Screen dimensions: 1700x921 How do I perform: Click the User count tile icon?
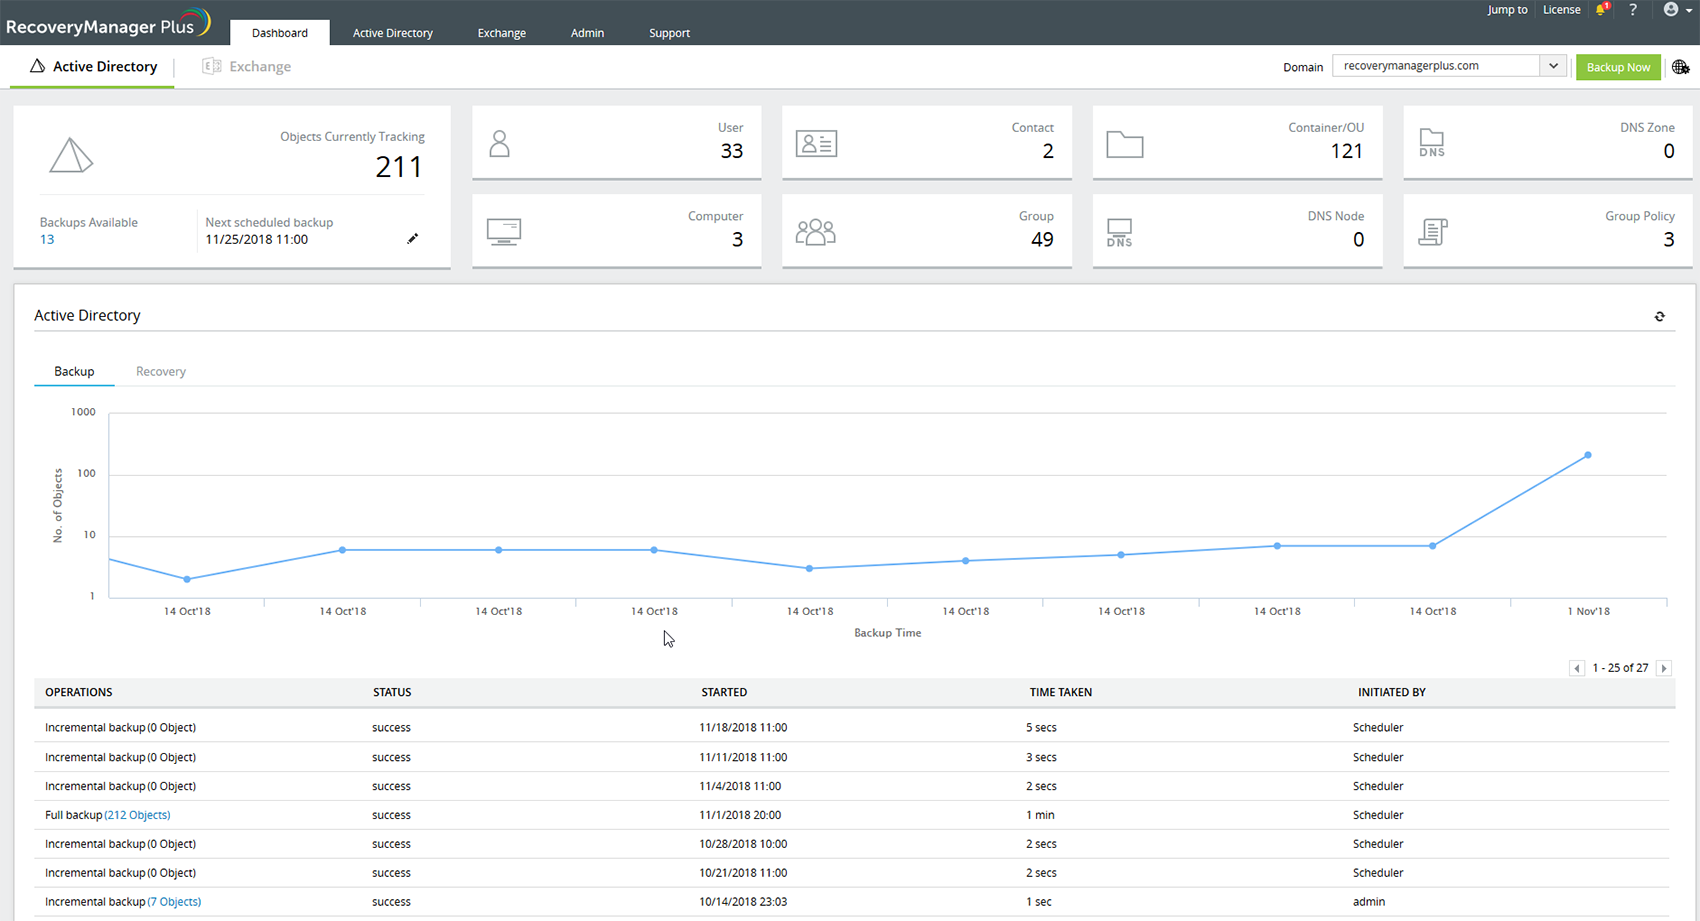click(500, 144)
